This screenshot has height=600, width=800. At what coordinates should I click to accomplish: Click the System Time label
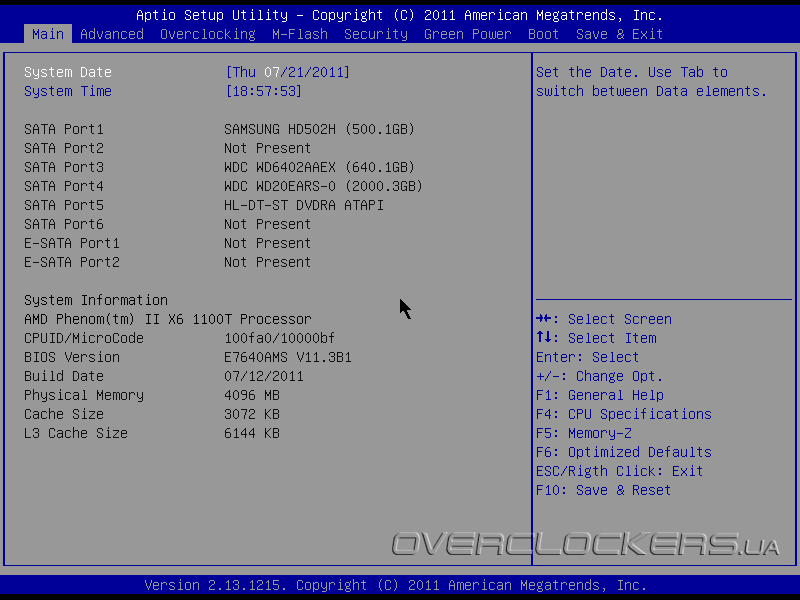pyautogui.click(x=68, y=91)
